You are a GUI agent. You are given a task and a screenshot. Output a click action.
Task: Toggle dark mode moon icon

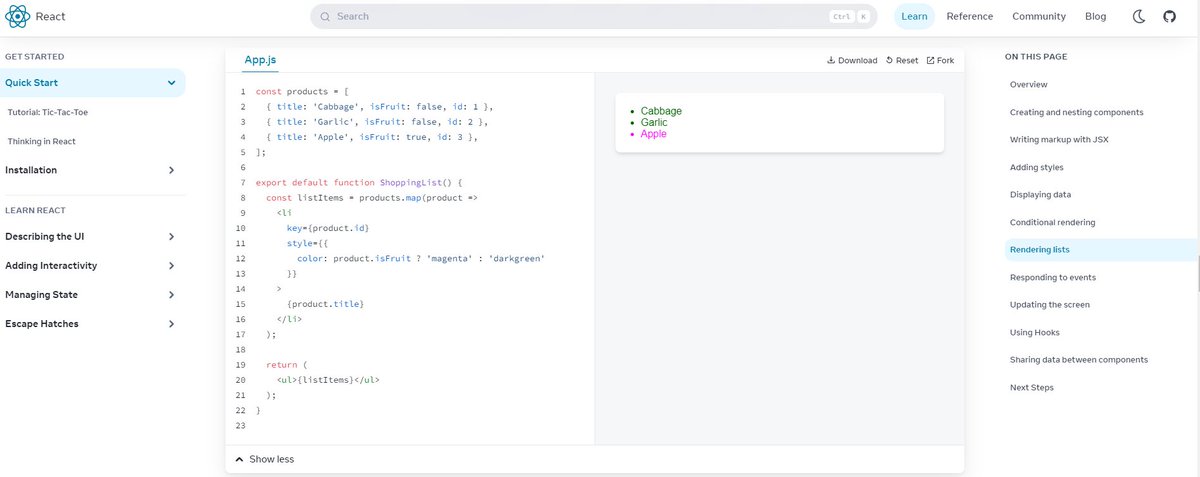coord(1139,16)
